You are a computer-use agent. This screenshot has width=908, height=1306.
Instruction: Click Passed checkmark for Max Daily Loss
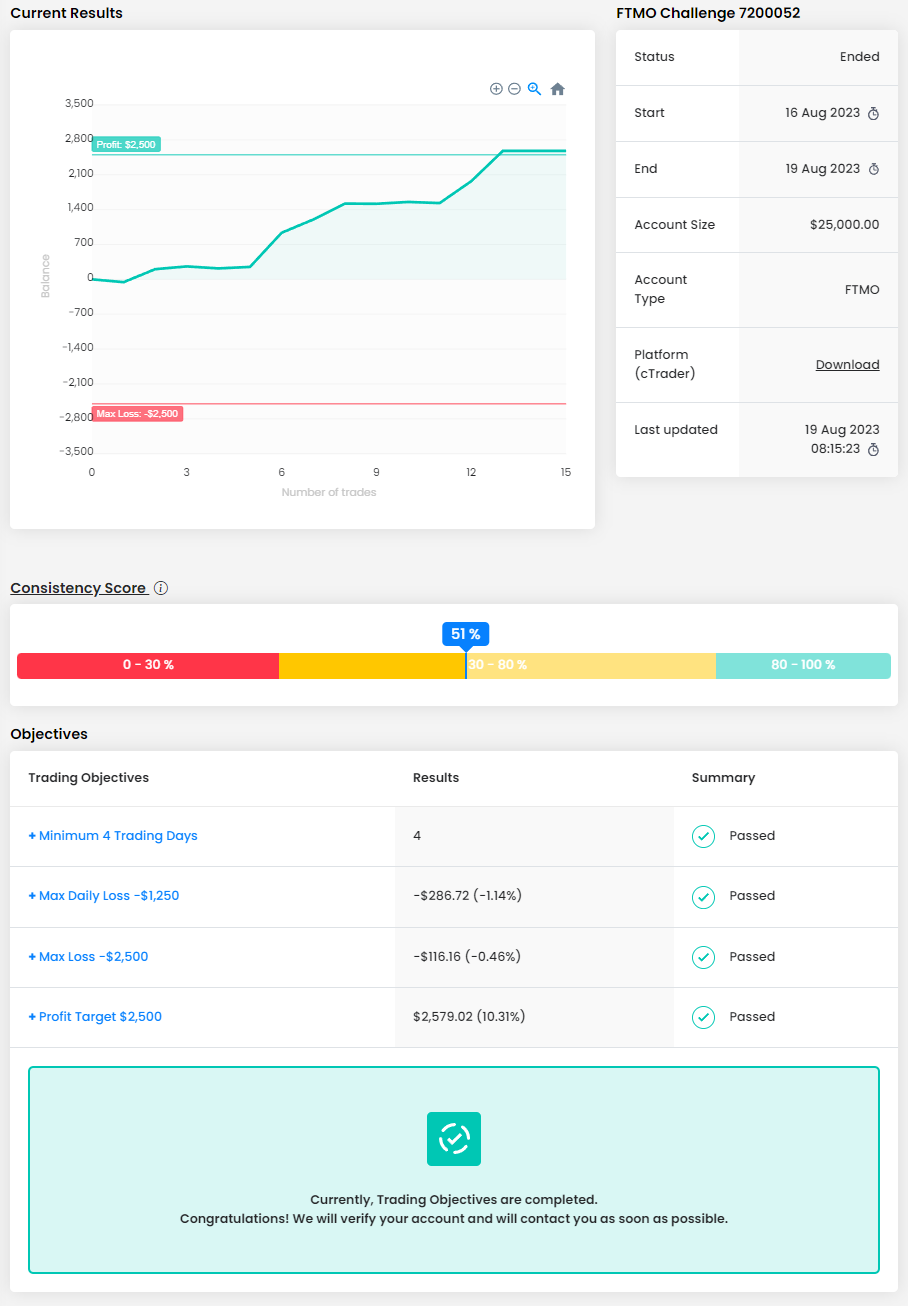(704, 896)
